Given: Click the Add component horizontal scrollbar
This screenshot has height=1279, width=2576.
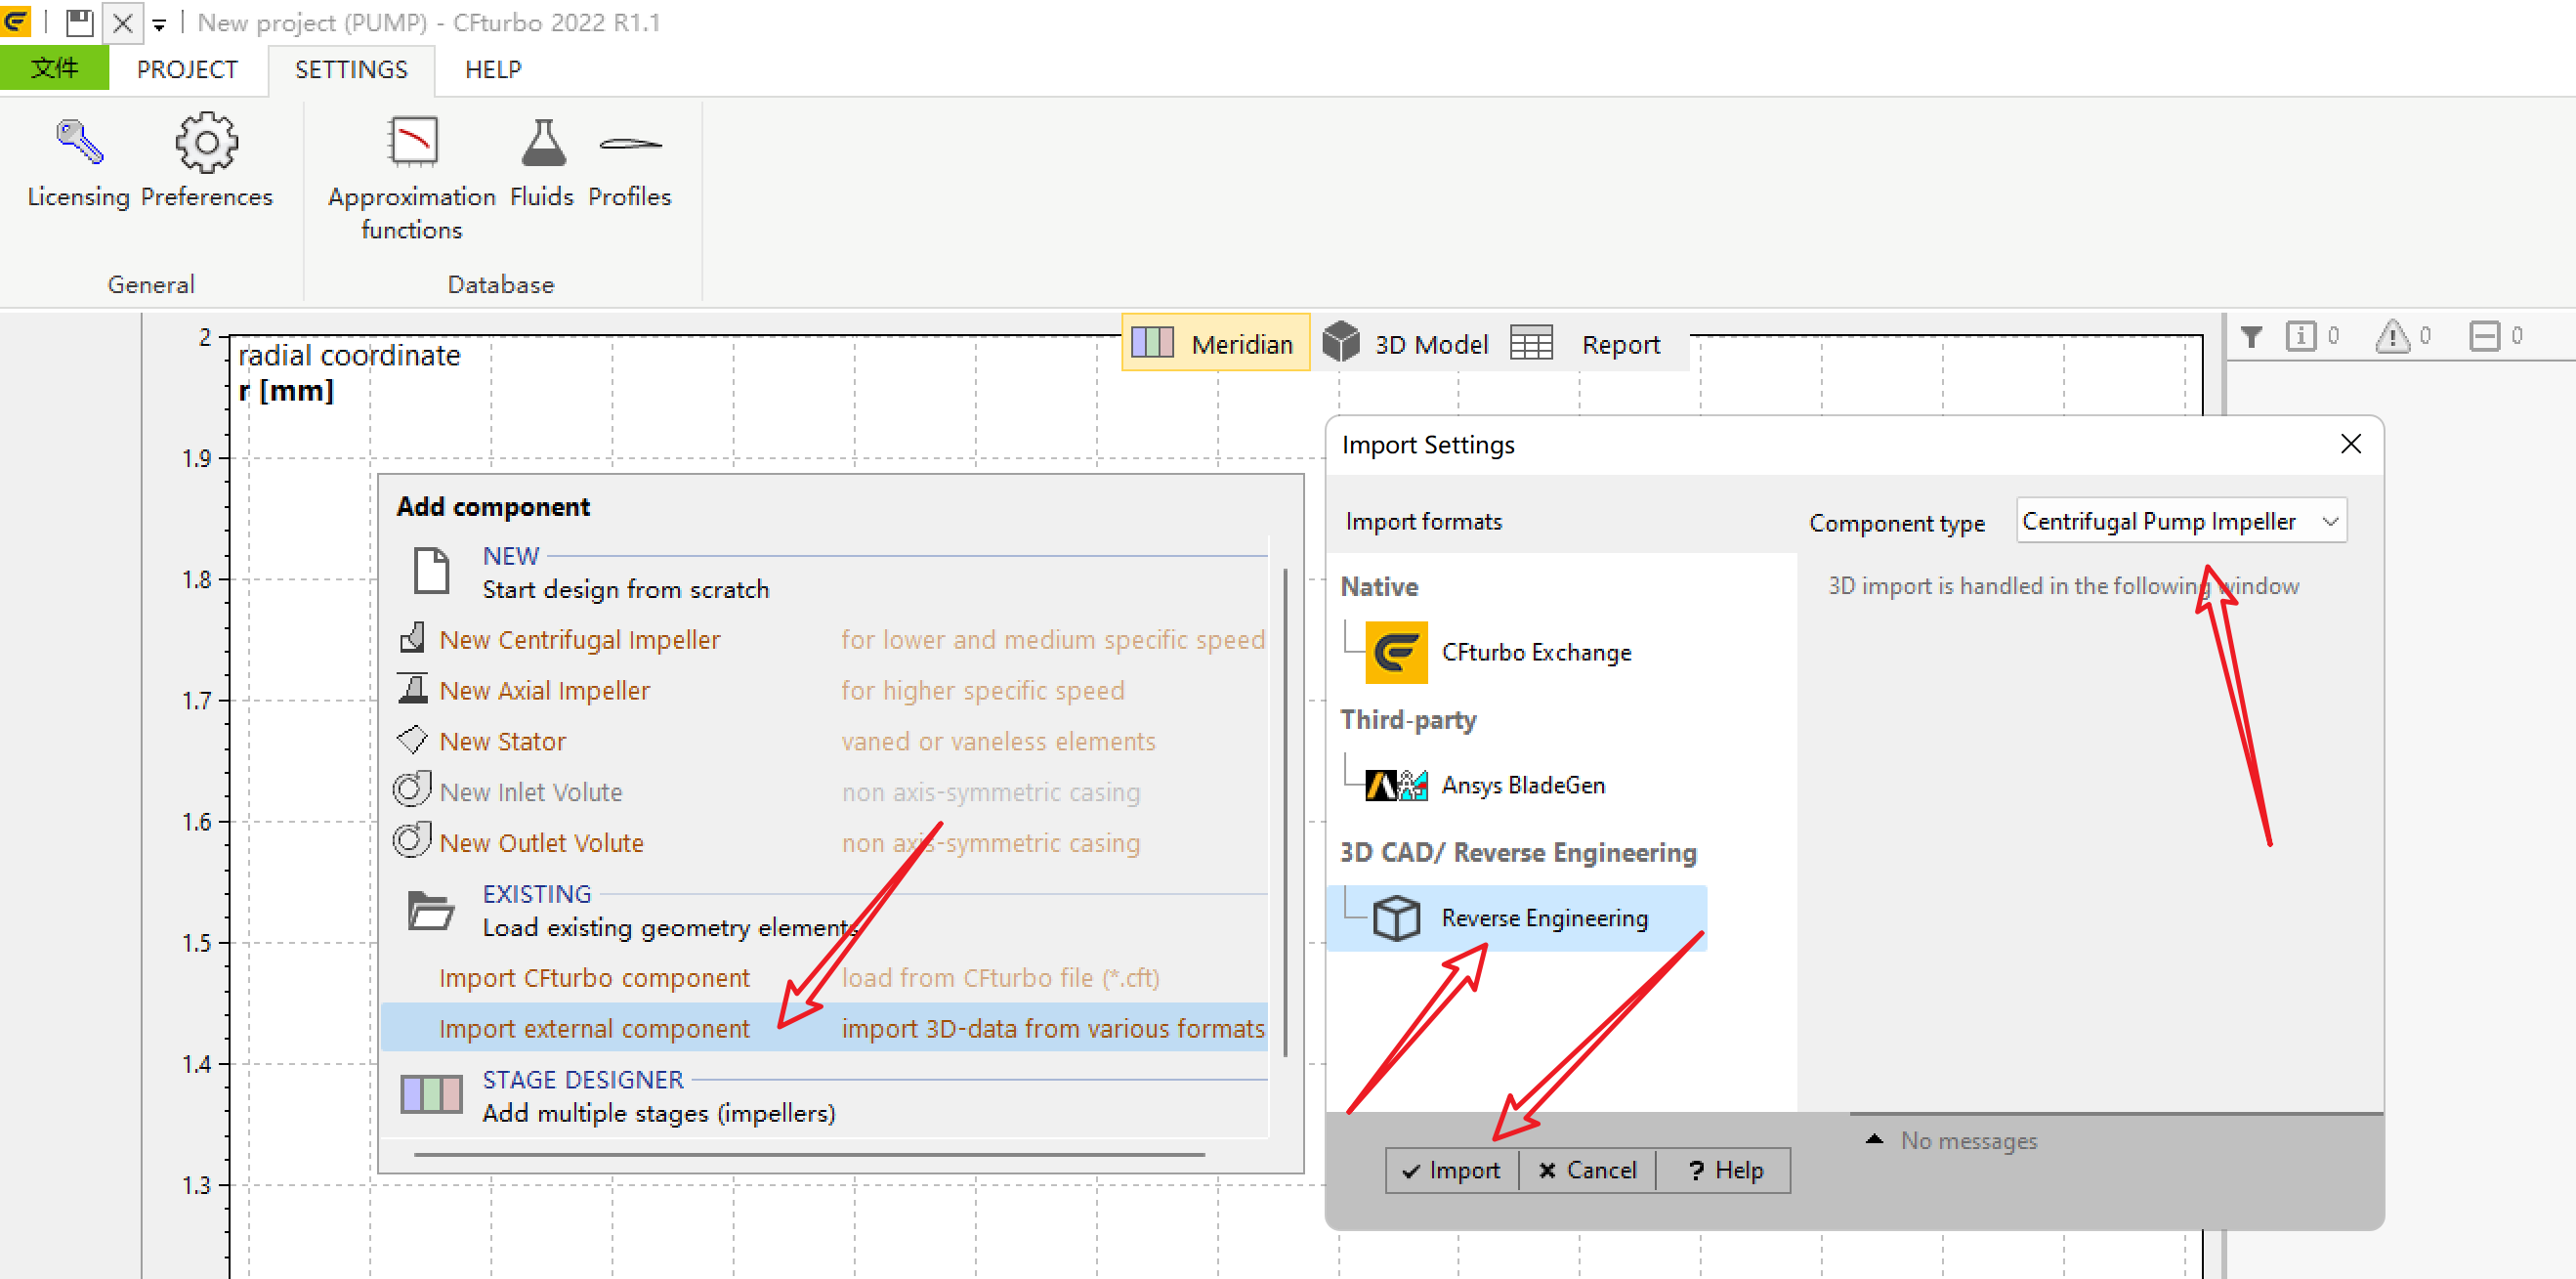Looking at the screenshot, I should (809, 1154).
